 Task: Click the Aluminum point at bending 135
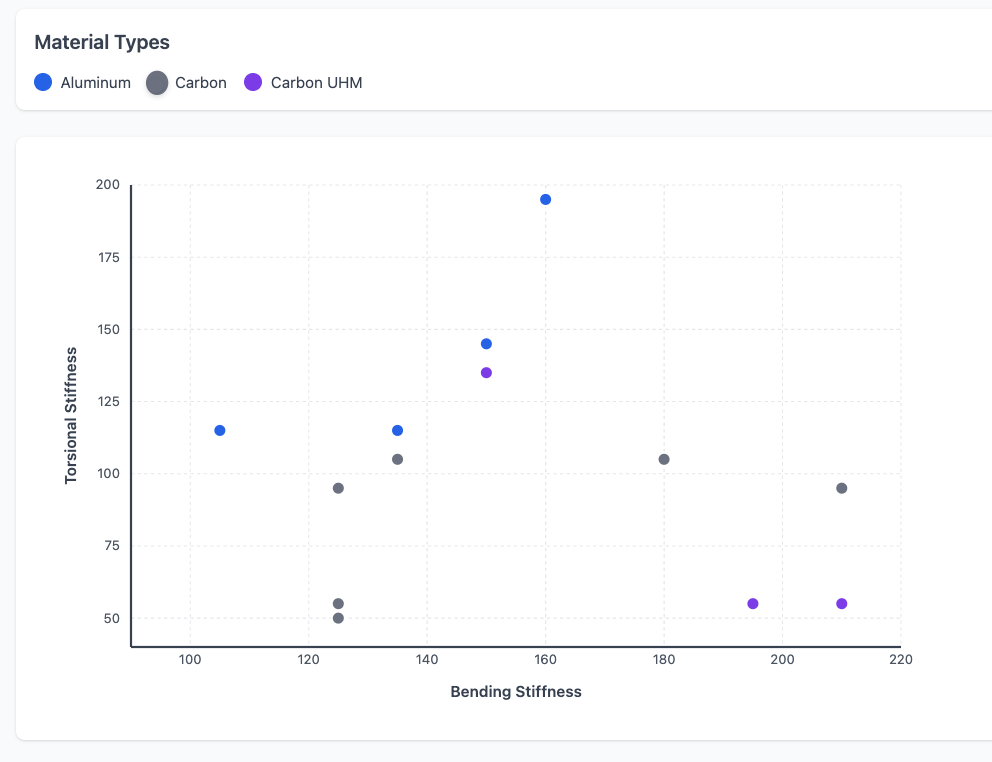[x=397, y=431]
